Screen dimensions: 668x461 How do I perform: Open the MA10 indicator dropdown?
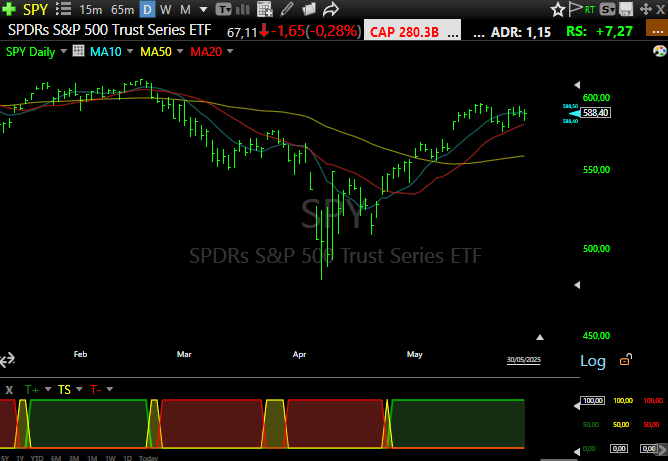click(130, 51)
